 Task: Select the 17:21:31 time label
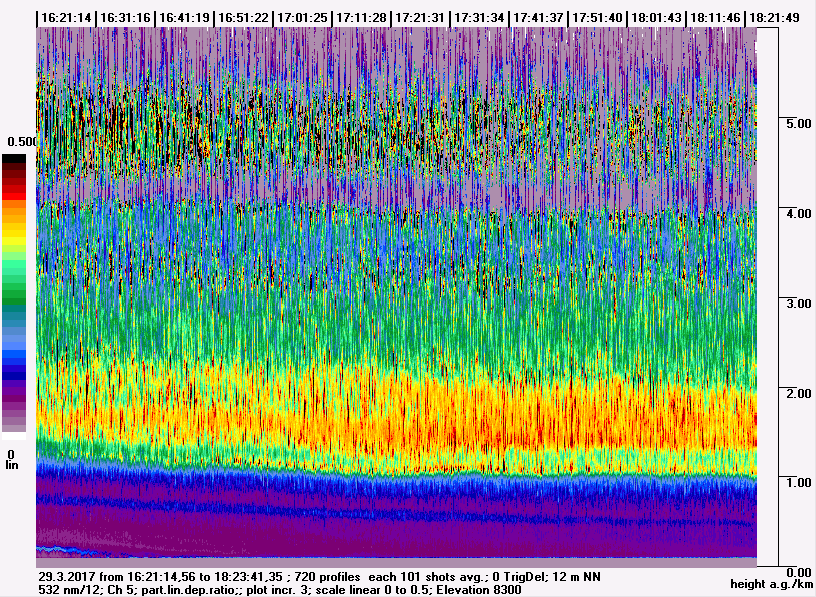420,18
